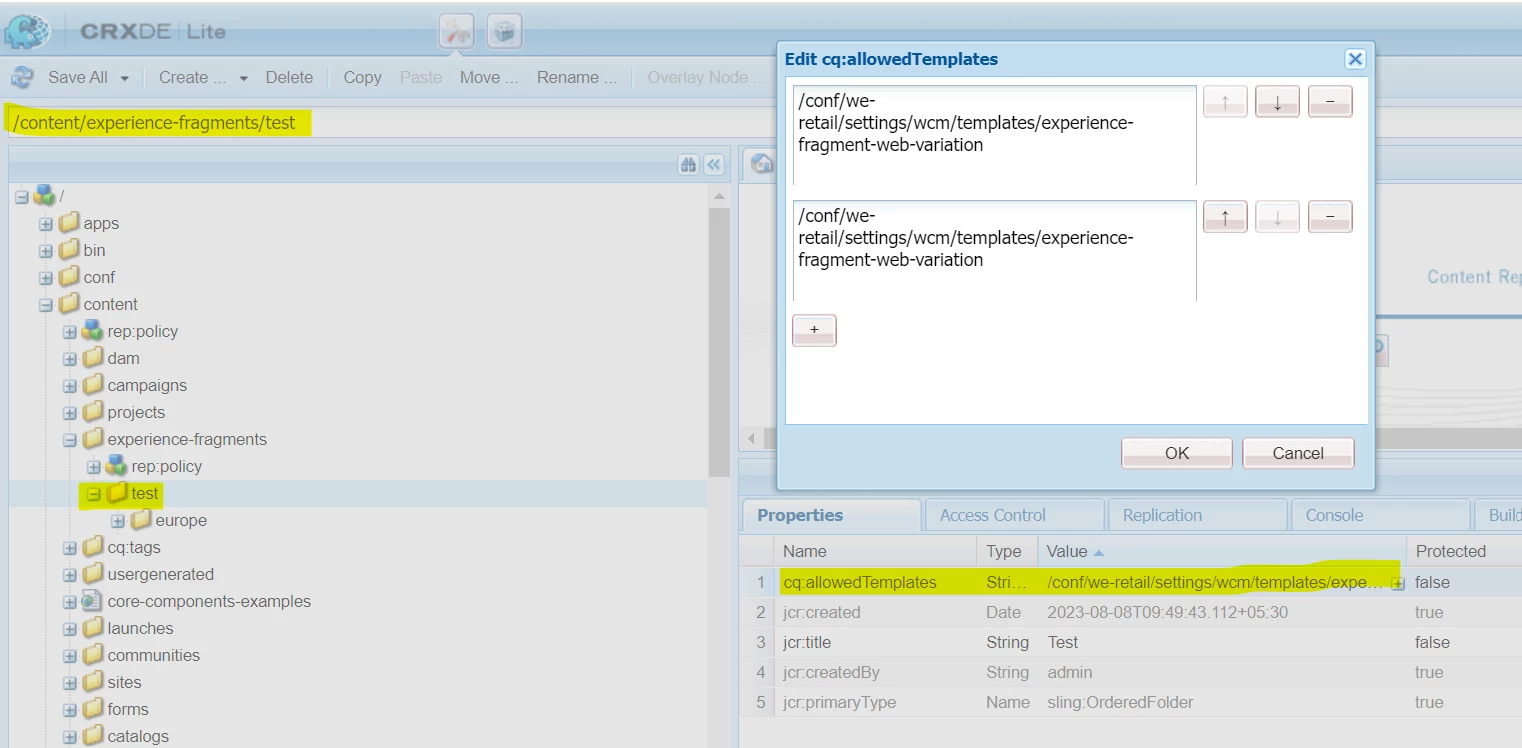Collapse the content folder node
Screen dimensions: 1522x748
coord(46,304)
